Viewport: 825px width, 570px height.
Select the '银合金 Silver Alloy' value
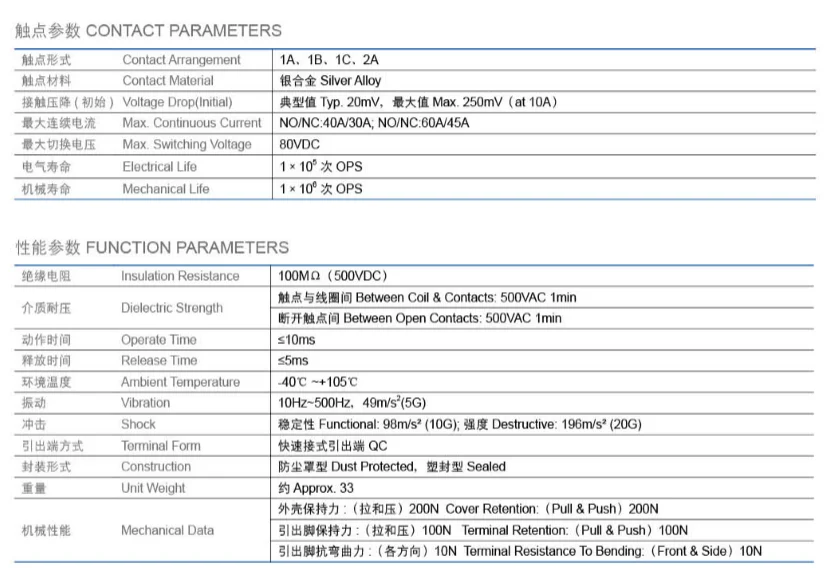click(x=330, y=81)
